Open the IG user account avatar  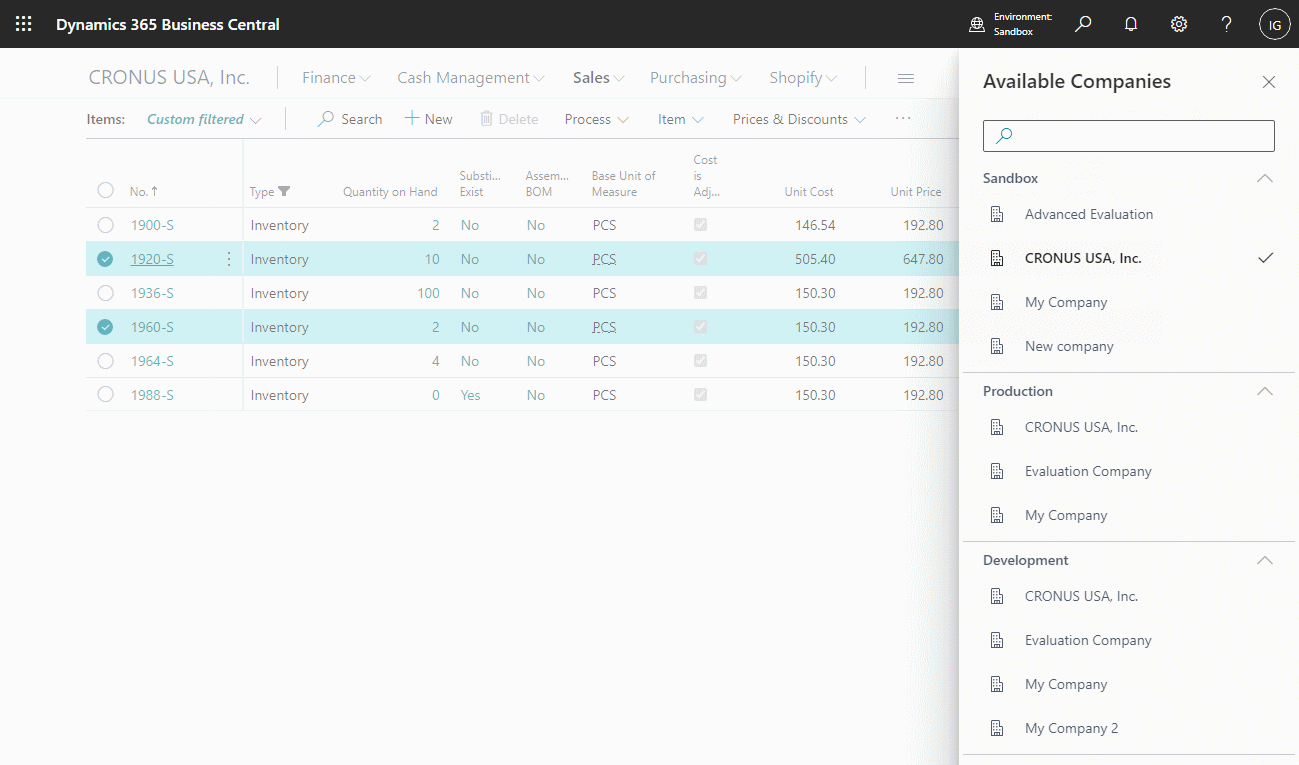click(x=1274, y=24)
